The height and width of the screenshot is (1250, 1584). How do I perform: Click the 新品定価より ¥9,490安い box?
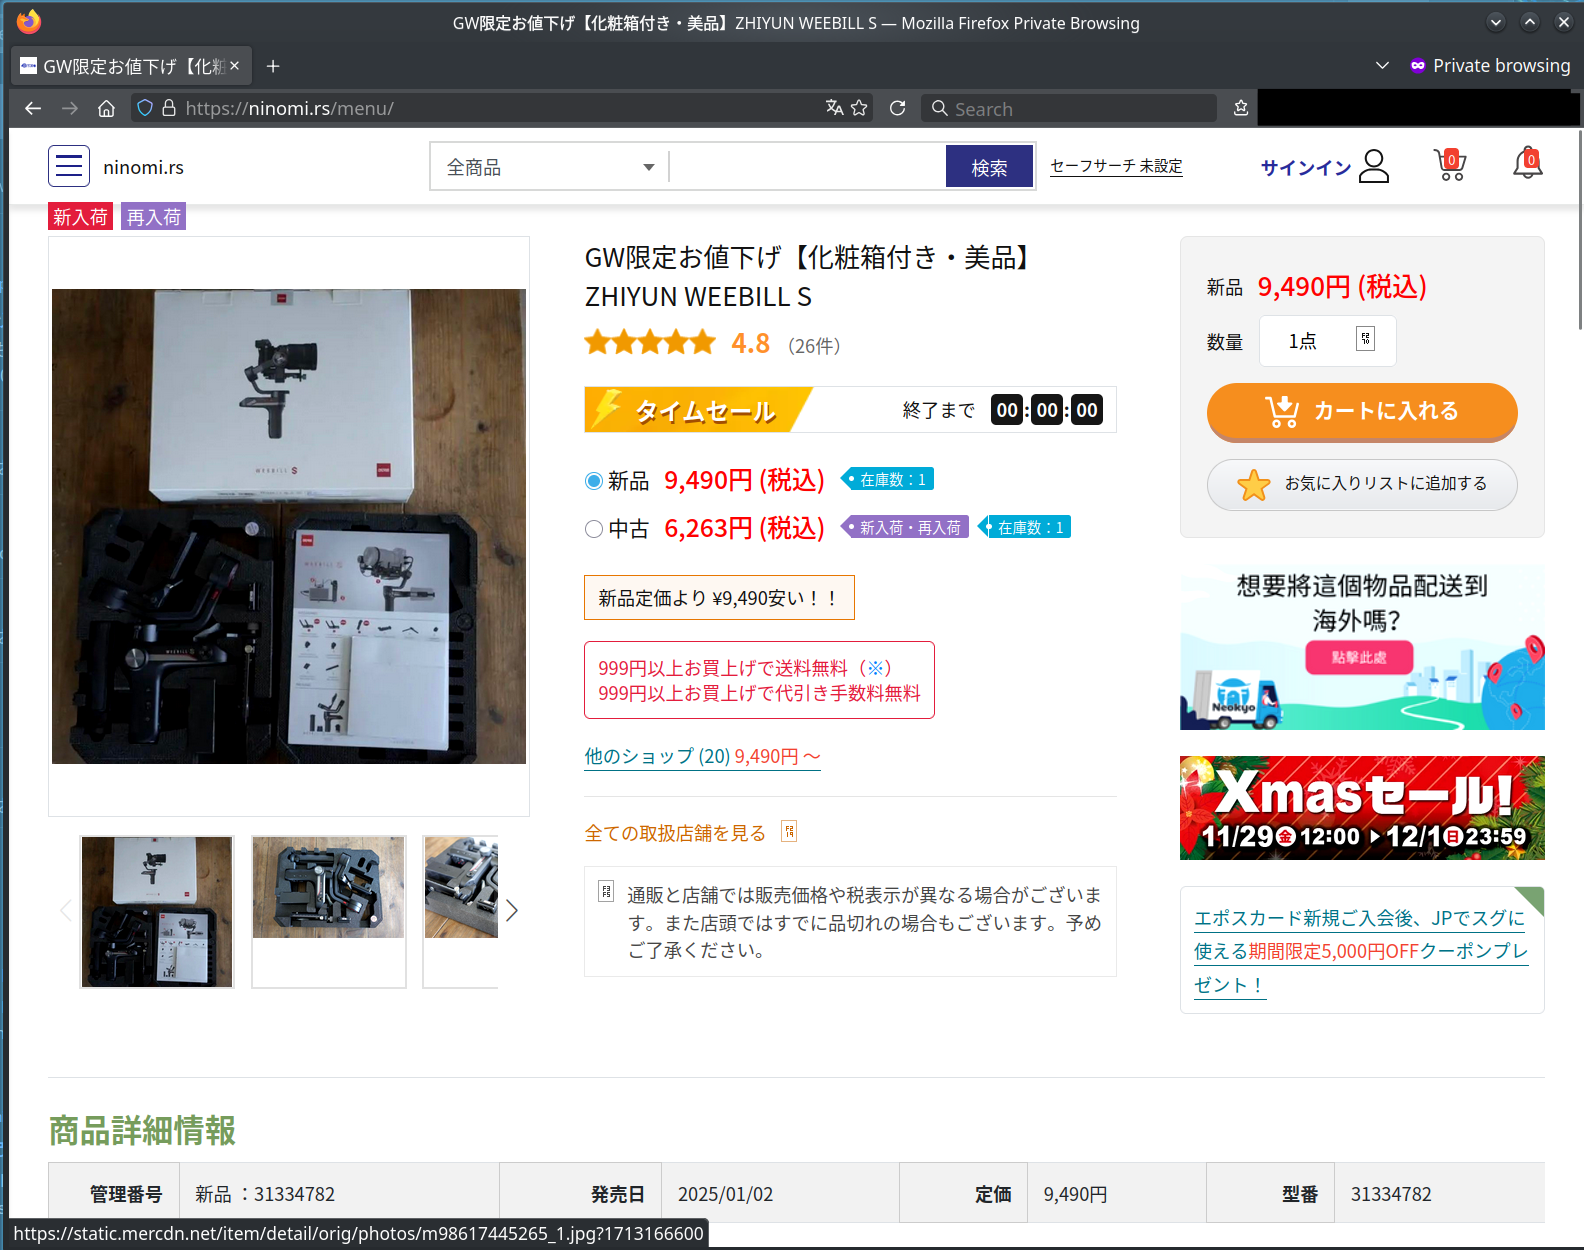pyautogui.click(x=719, y=598)
